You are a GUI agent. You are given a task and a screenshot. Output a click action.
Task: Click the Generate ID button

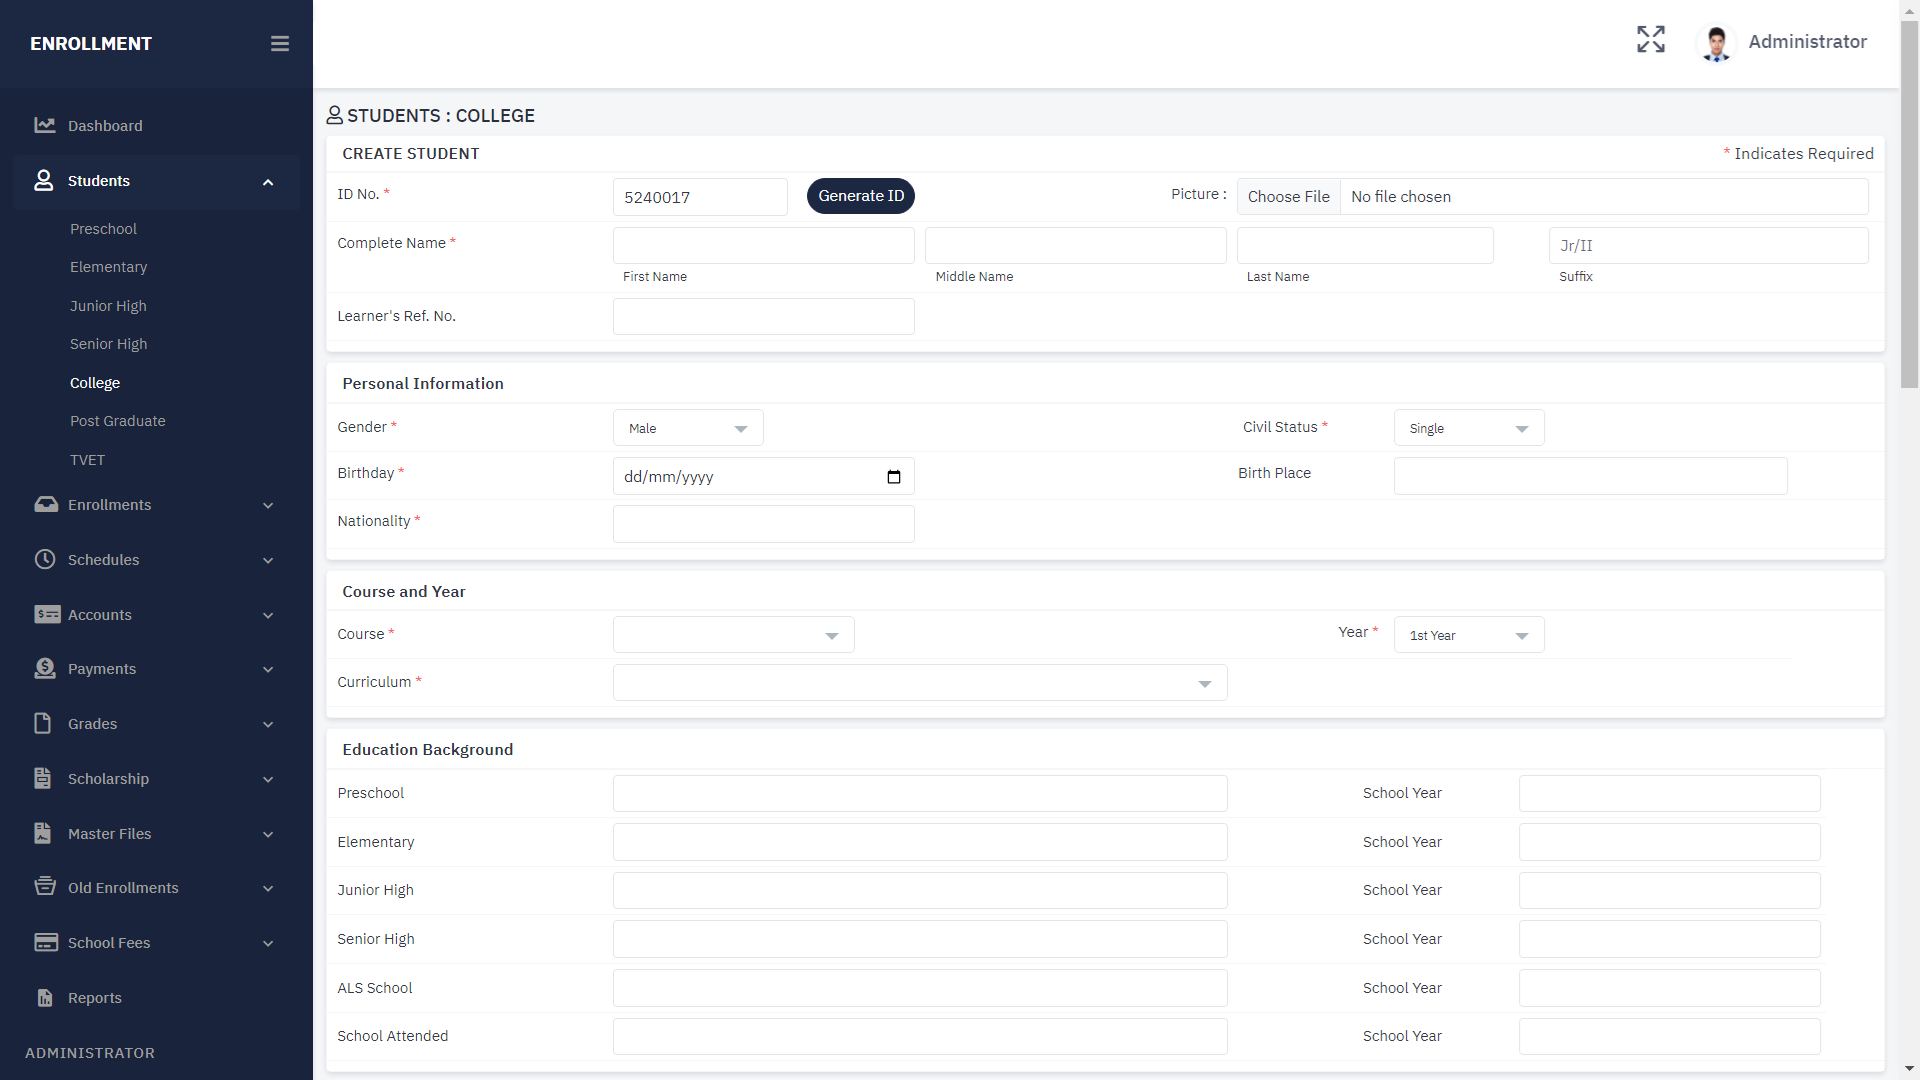tap(860, 196)
